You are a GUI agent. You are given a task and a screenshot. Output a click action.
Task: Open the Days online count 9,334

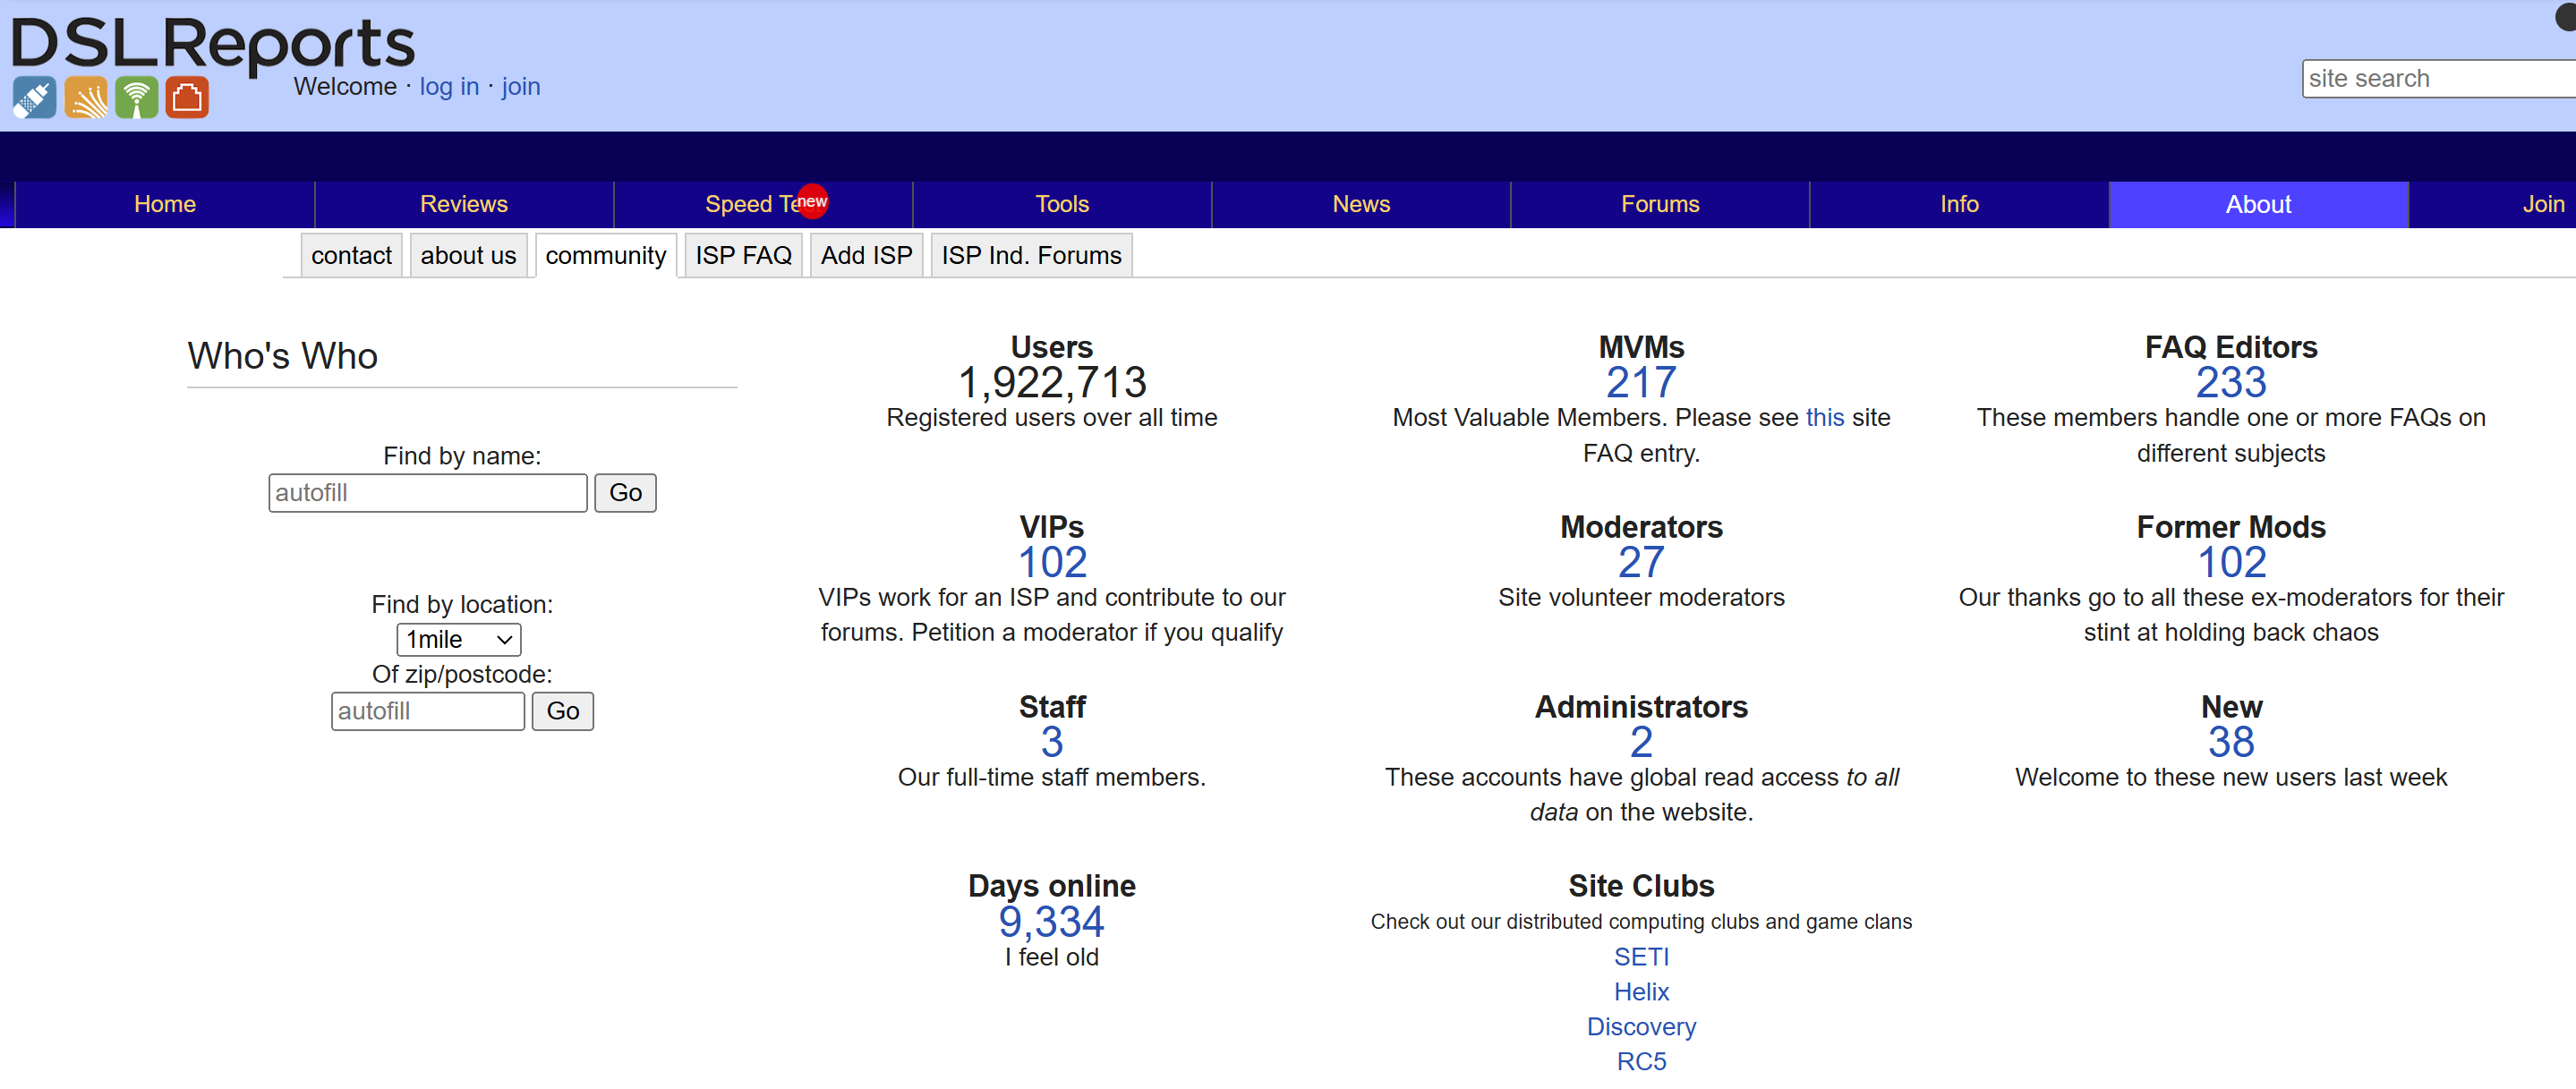tap(1052, 921)
